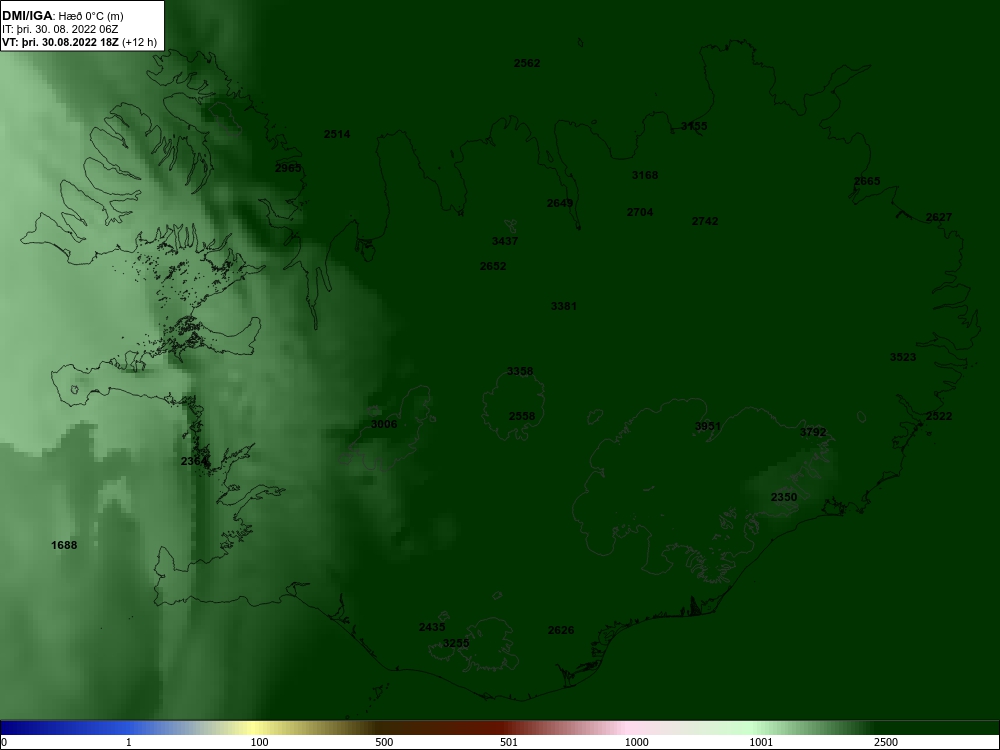Click the 3792 value label
This screenshot has width=1000, height=750.
(813, 432)
